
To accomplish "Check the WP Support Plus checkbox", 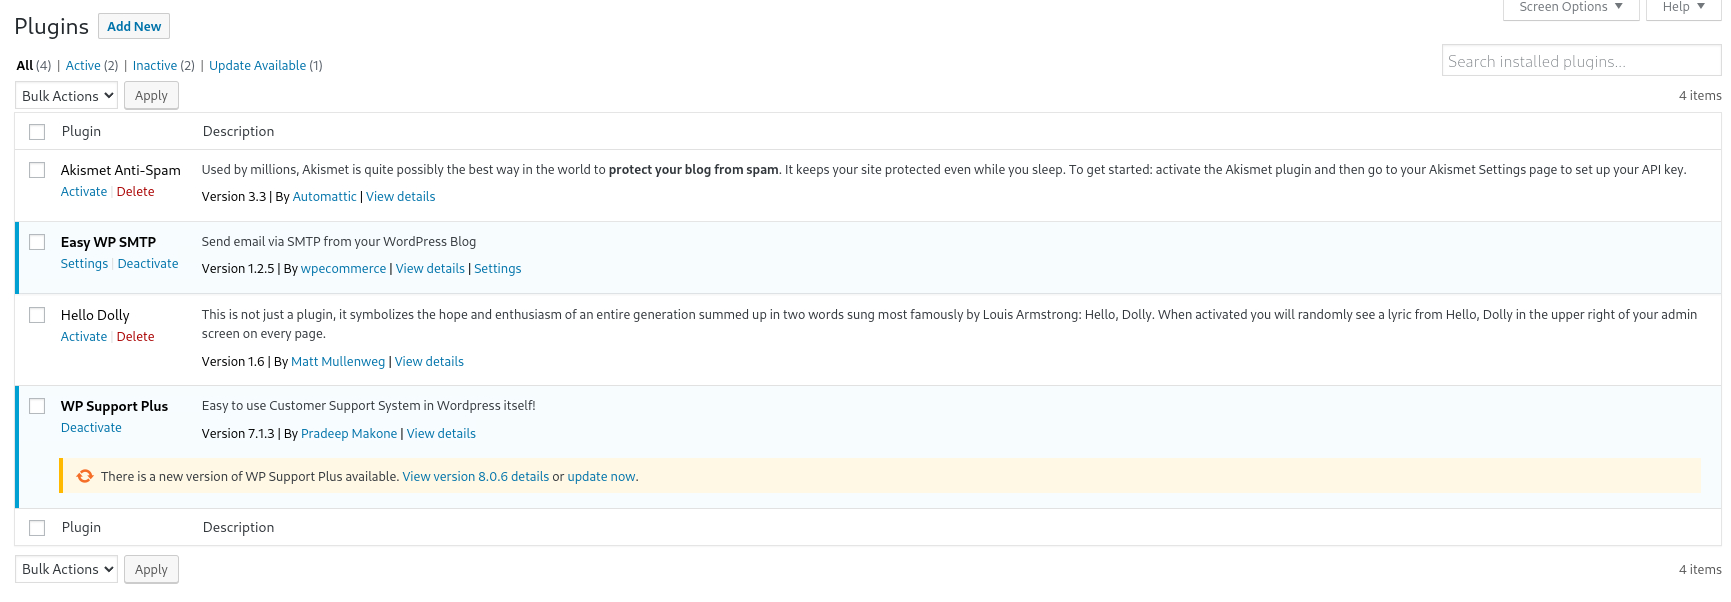I will [x=37, y=406].
